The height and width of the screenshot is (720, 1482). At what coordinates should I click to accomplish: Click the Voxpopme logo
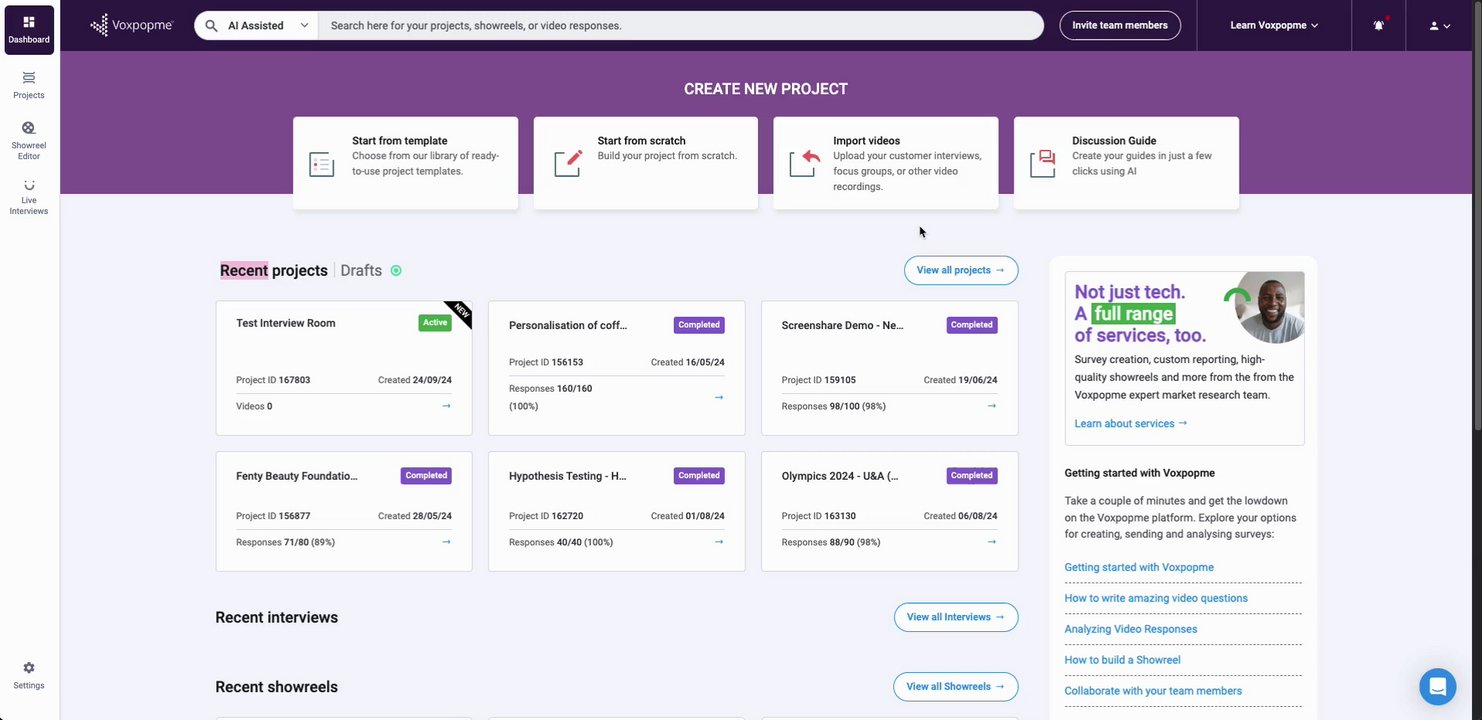pyautogui.click(x=131, y=25)
